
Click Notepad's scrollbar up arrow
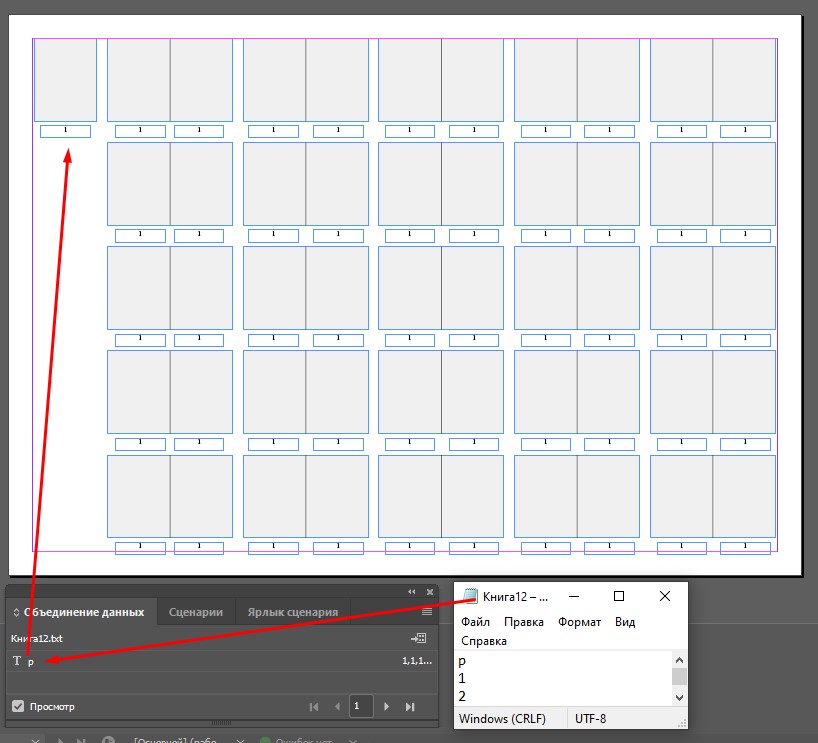tap(679, 660)
